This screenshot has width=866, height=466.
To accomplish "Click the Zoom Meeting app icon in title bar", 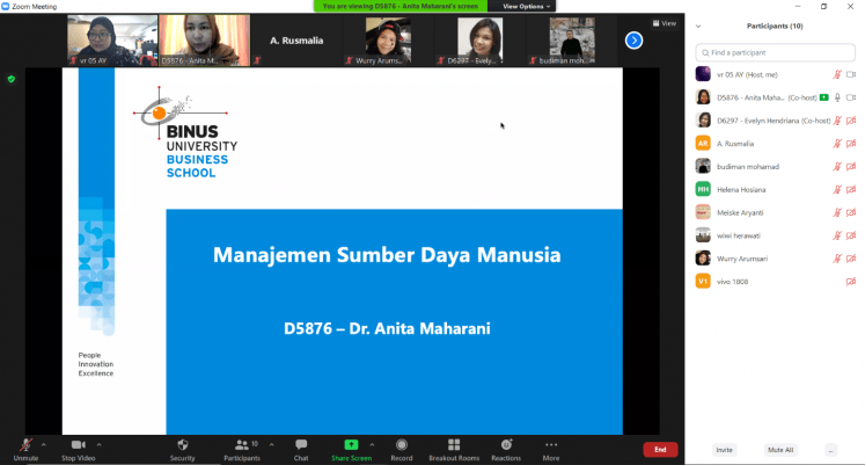I will pos(6,6).
